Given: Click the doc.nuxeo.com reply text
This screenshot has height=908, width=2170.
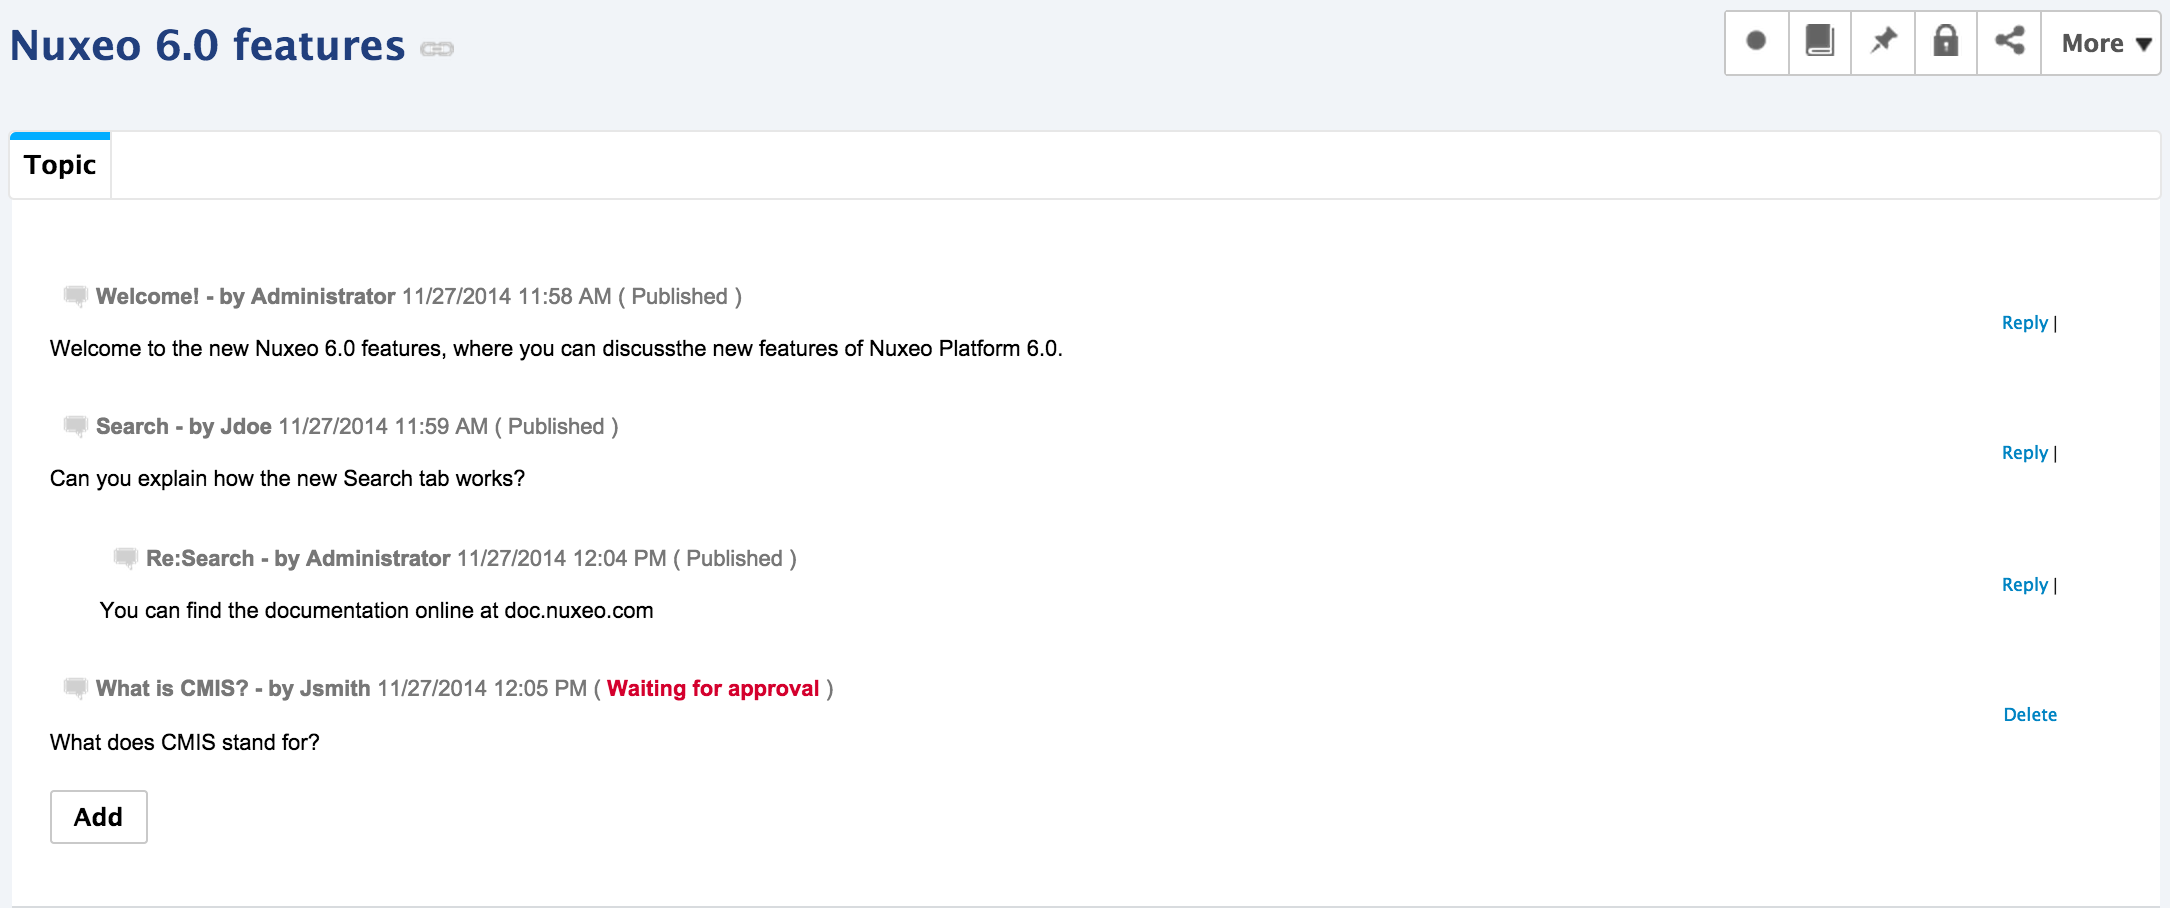Looking at the screenshot, I should click(376, 611).
